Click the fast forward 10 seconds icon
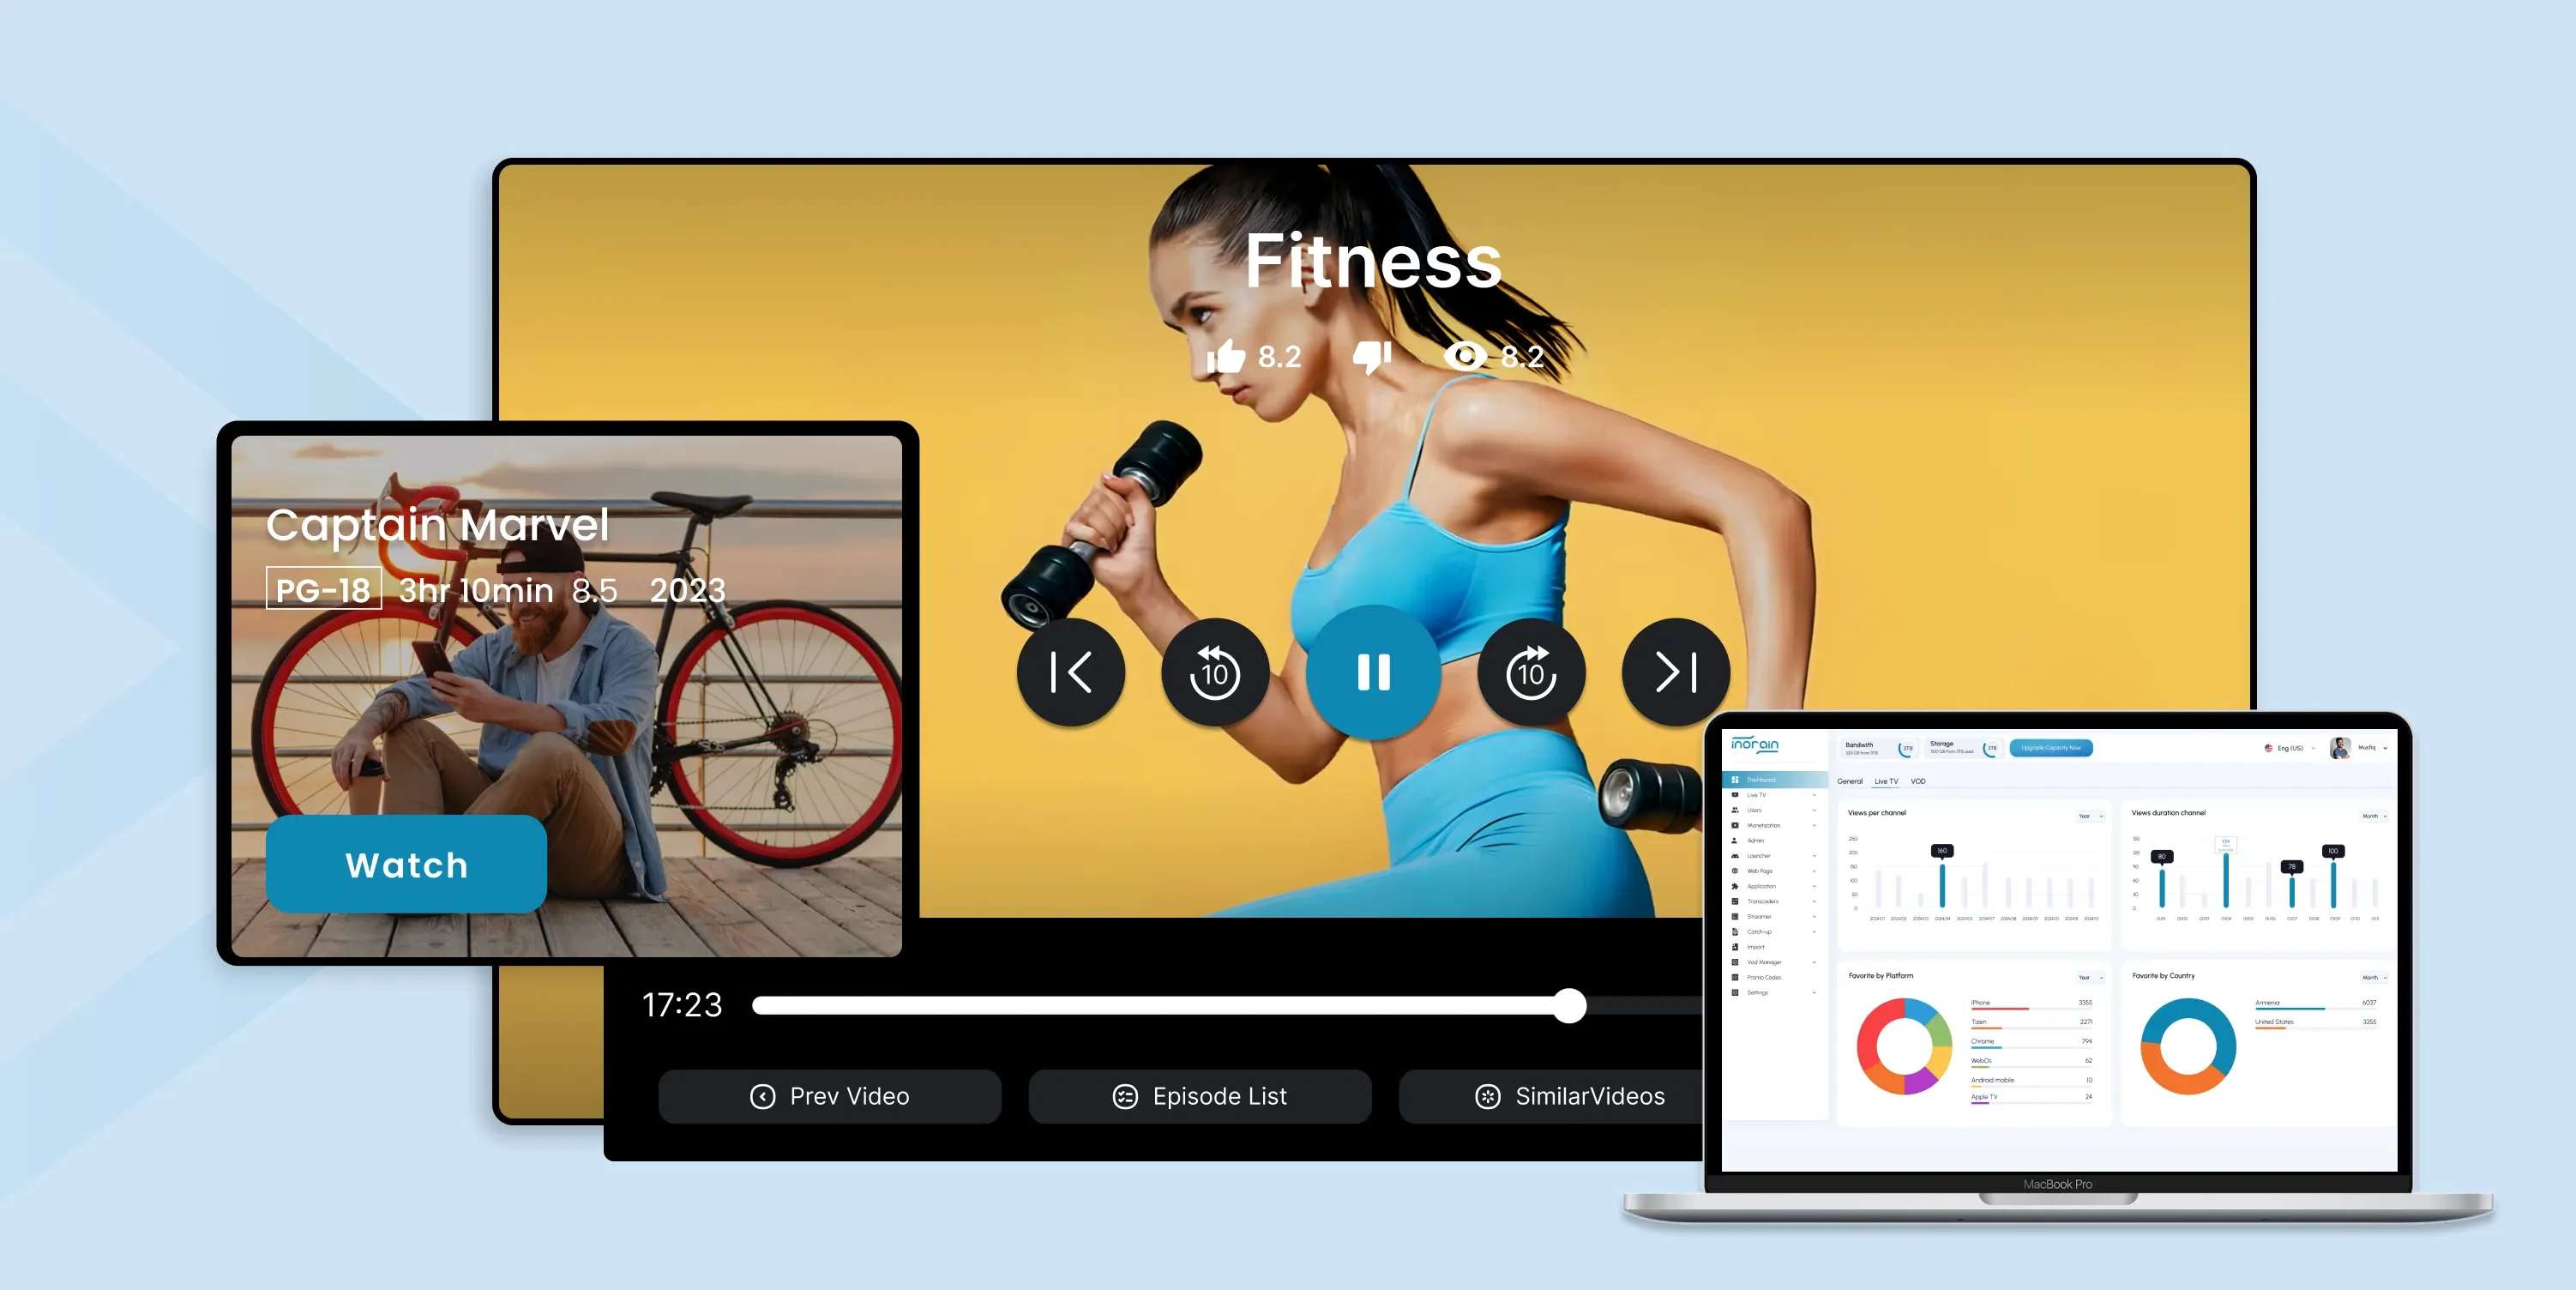 click(1525, 672)
